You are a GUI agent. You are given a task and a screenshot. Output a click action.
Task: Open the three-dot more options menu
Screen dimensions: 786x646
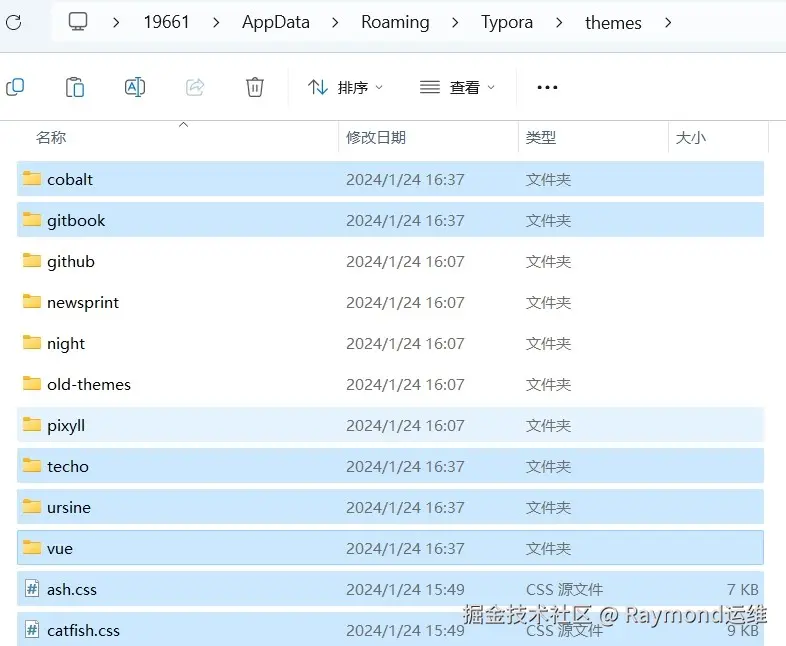coord(547,87)
